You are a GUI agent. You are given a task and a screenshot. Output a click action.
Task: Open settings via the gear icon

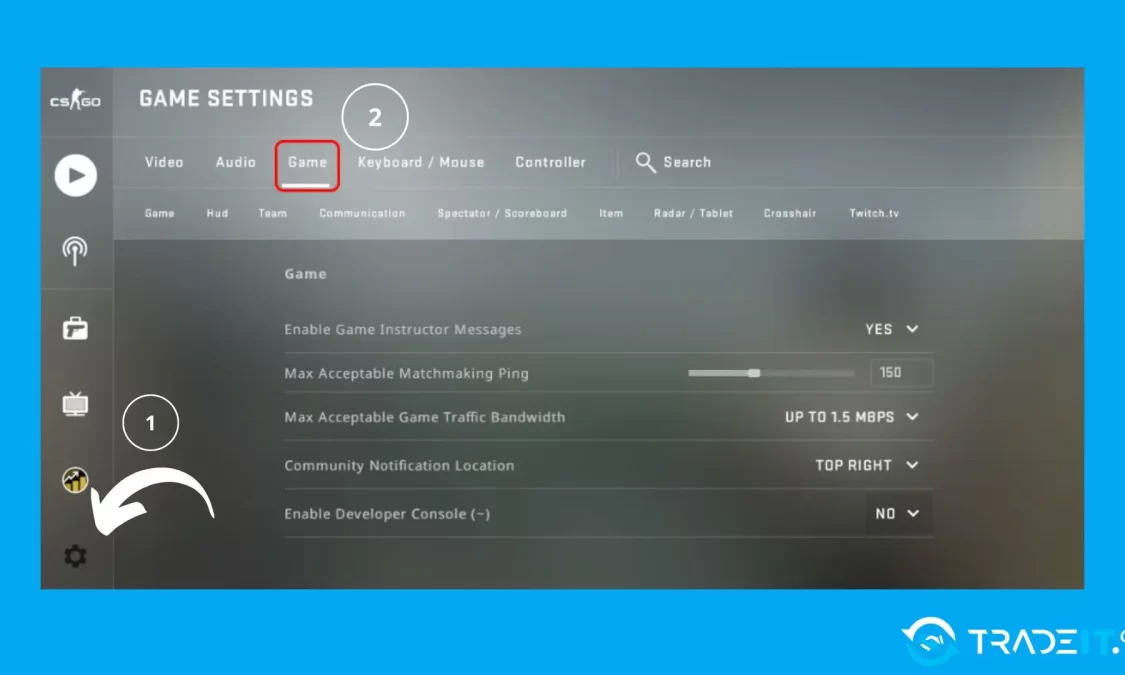(x=75, y=556)
